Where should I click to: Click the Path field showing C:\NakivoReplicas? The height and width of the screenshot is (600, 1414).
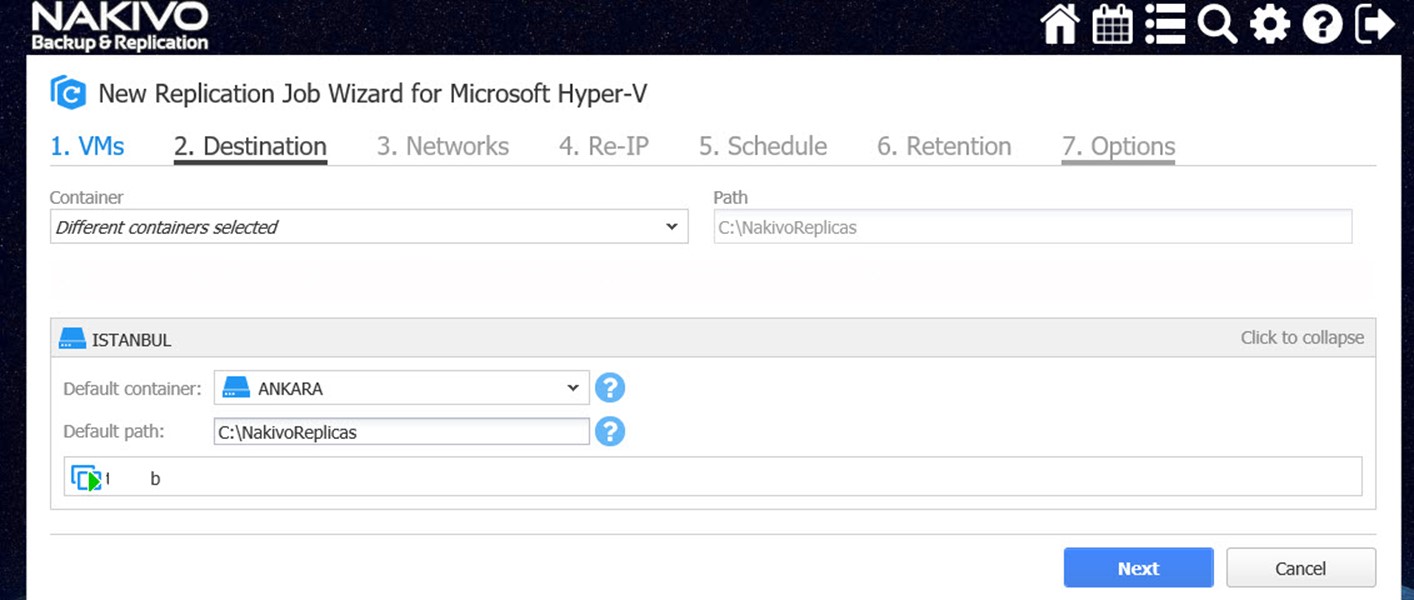pyautogui.click(x=1032, y=227)
